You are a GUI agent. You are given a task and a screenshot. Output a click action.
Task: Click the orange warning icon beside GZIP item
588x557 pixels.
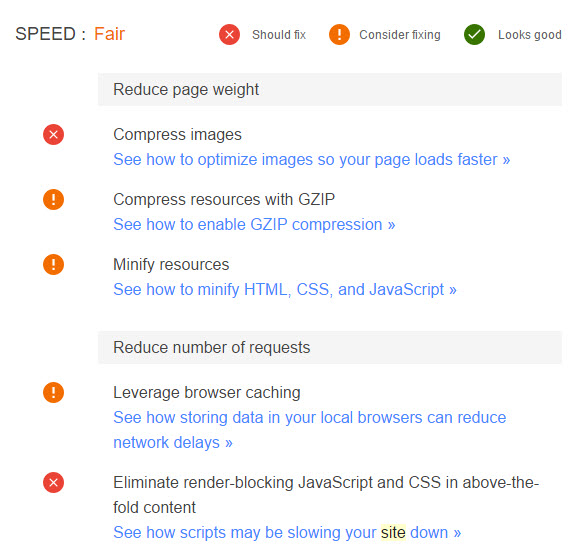(x=53, y=199)
